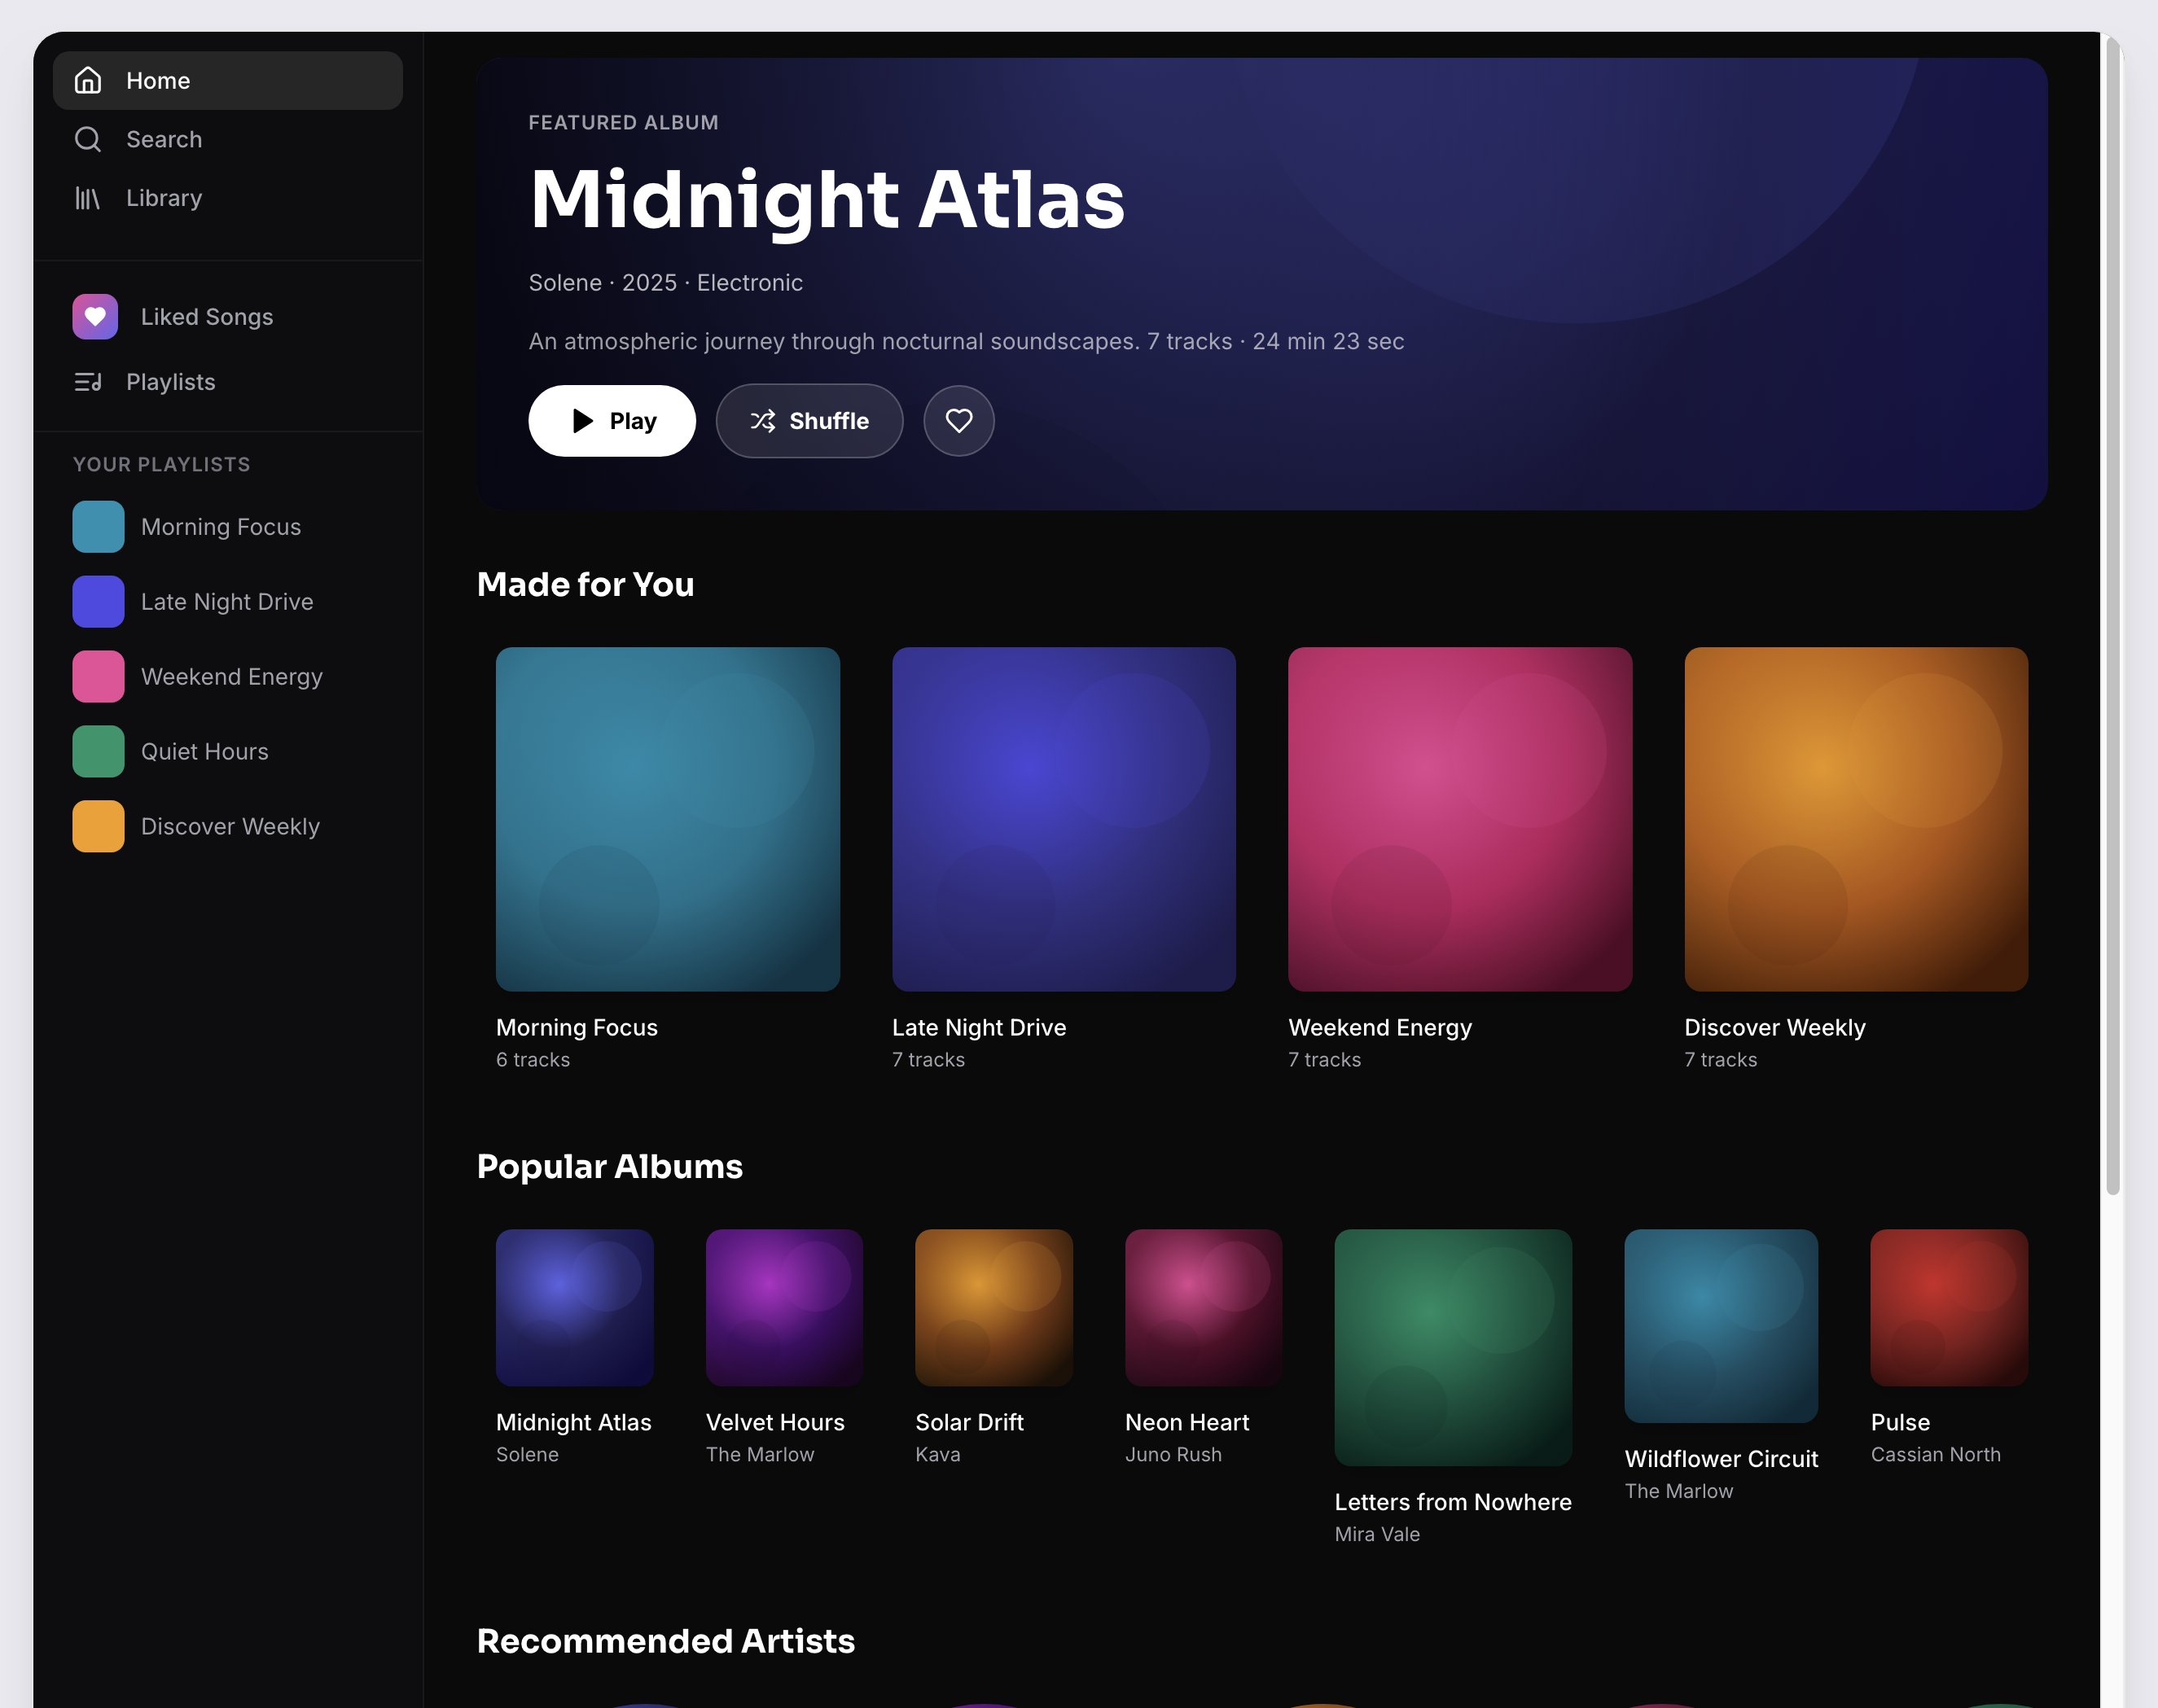Click the orange Discover Weekly sidebar swatch
Viewport: 2158px width, 1708px height.
98,827
